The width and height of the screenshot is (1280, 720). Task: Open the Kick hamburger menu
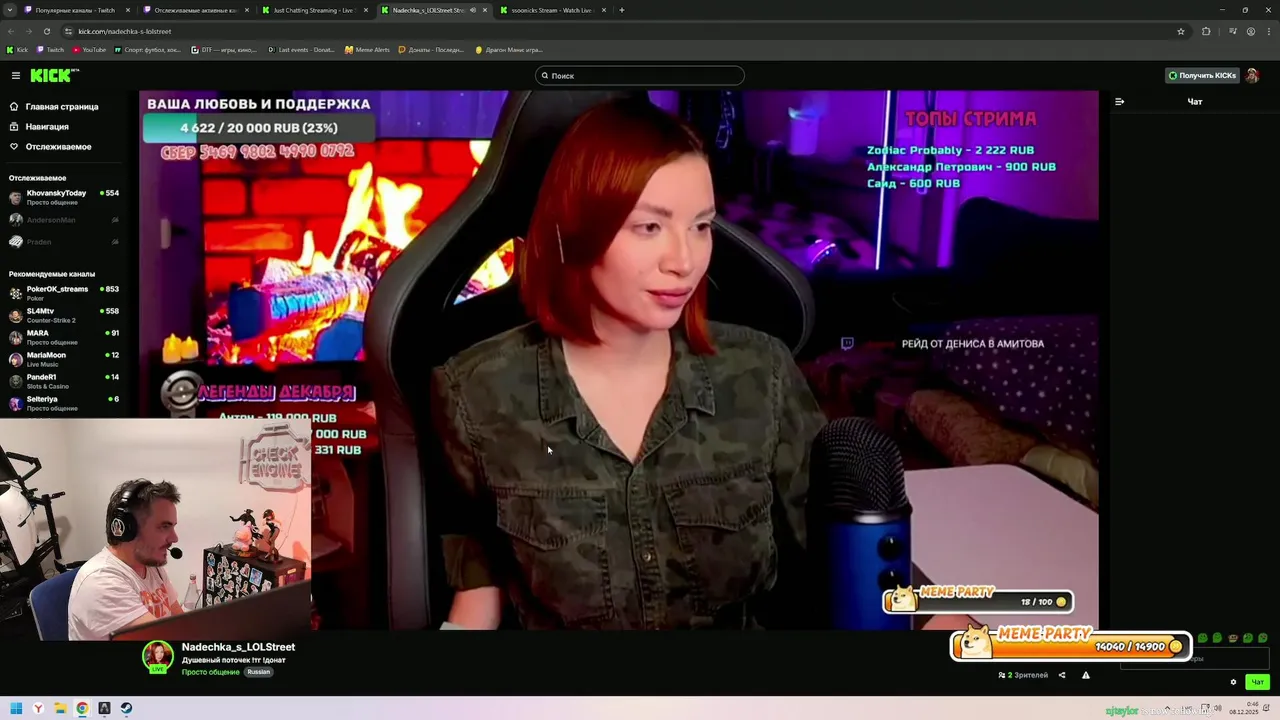click(x=16, y=76)
